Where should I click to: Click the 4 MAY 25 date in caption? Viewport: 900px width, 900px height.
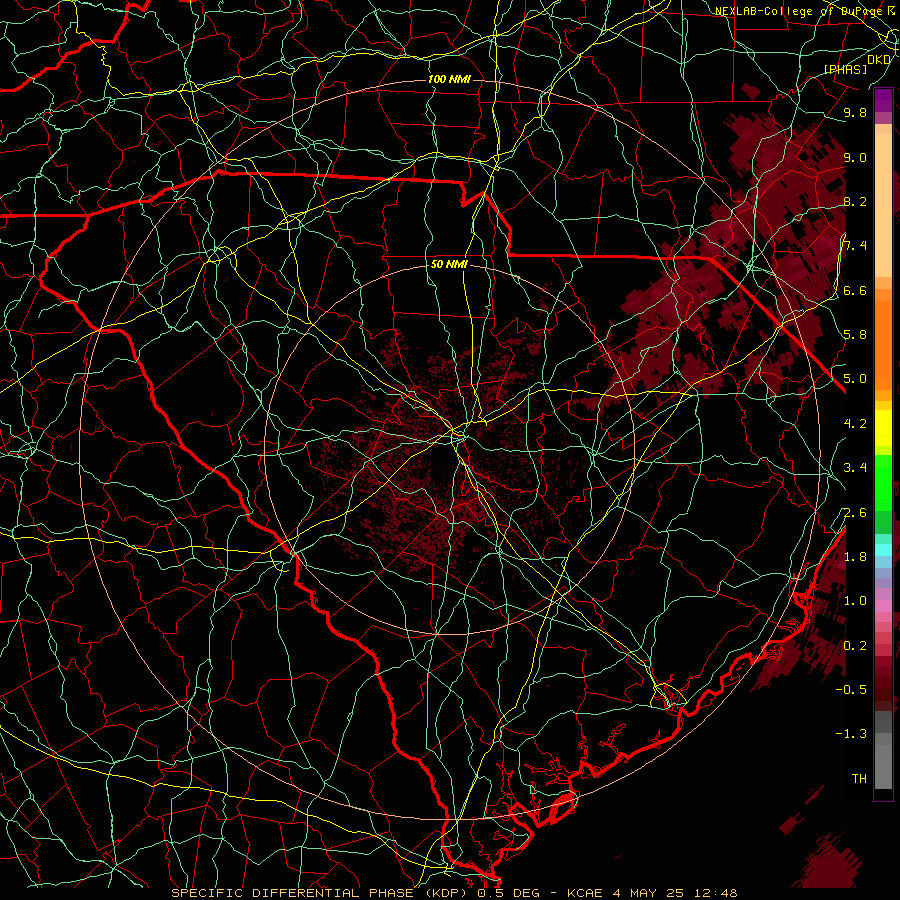point(649,893)
